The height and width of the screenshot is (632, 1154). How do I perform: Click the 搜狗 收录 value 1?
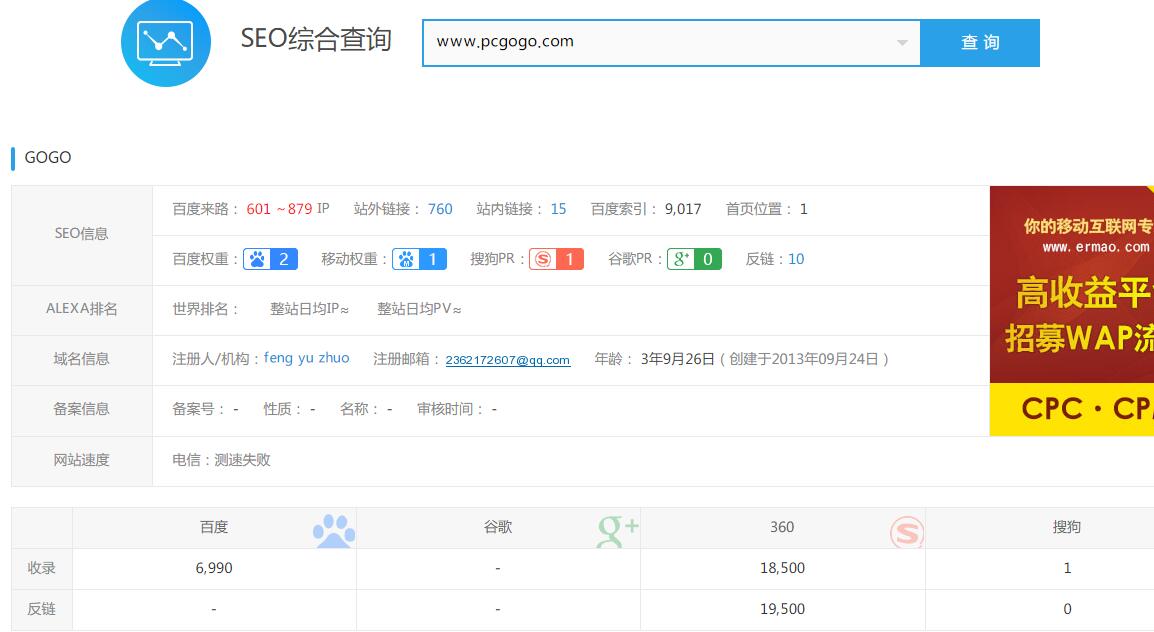(x=1067, y=568)
